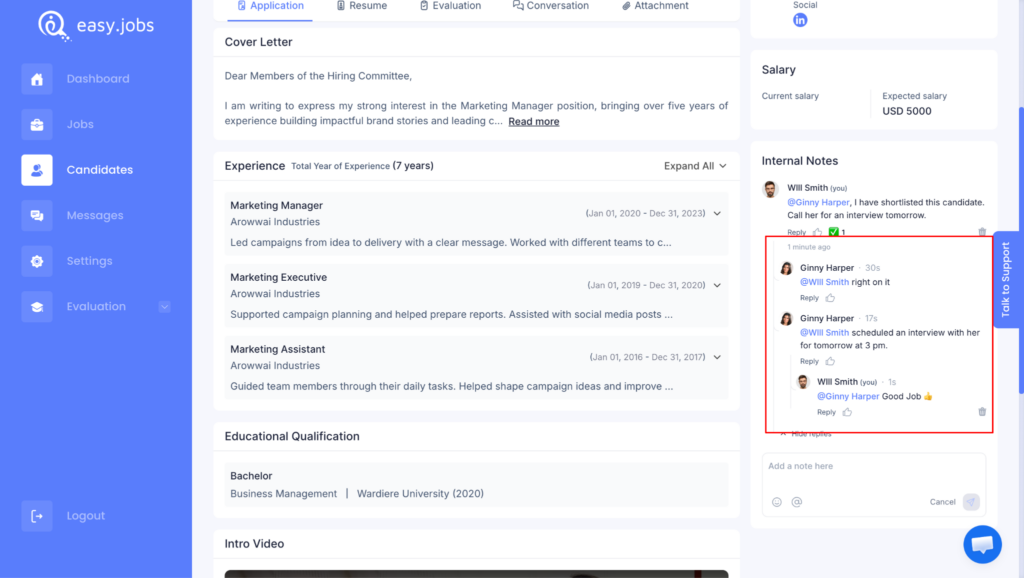Viewport: 1024px width, 578px height.
Task: Switch to the Attachment tab
Action: tap(655, 6)
